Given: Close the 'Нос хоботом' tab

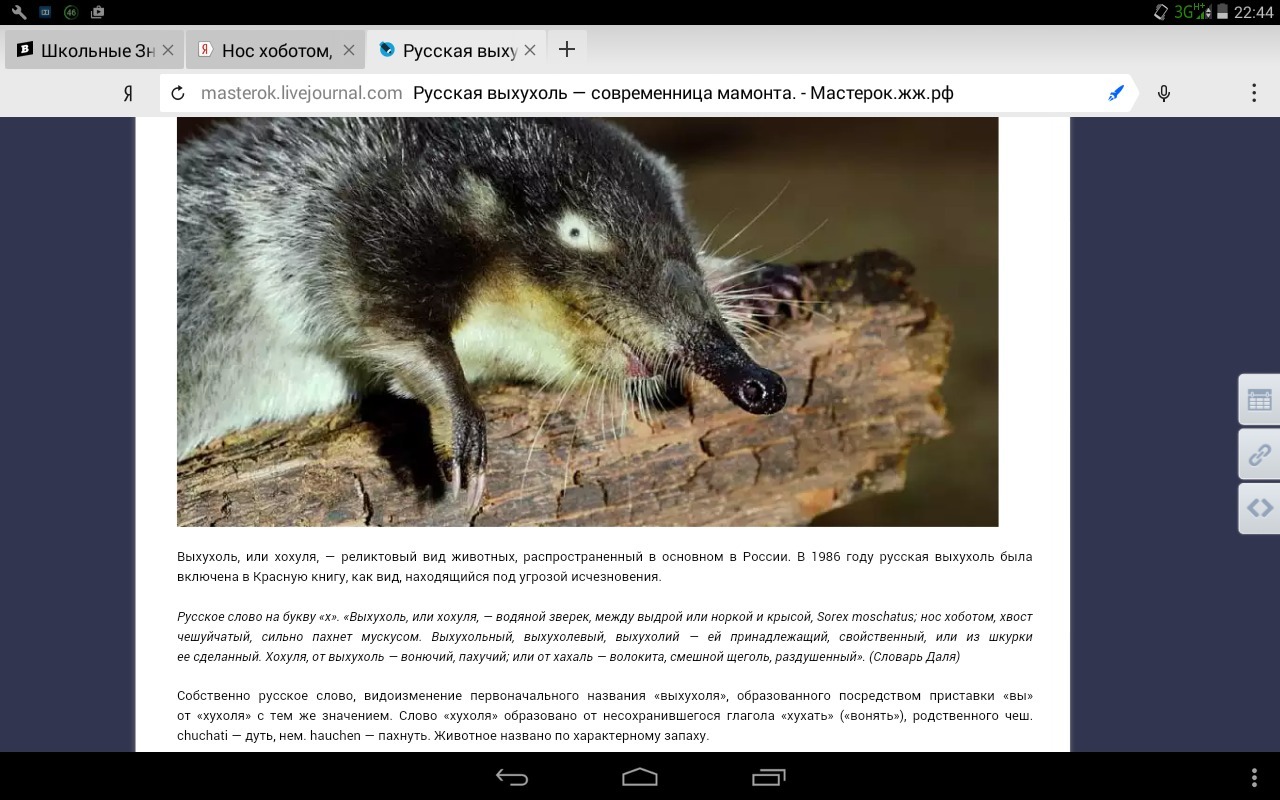Looking at the screenshot, I should coord(349,50).
